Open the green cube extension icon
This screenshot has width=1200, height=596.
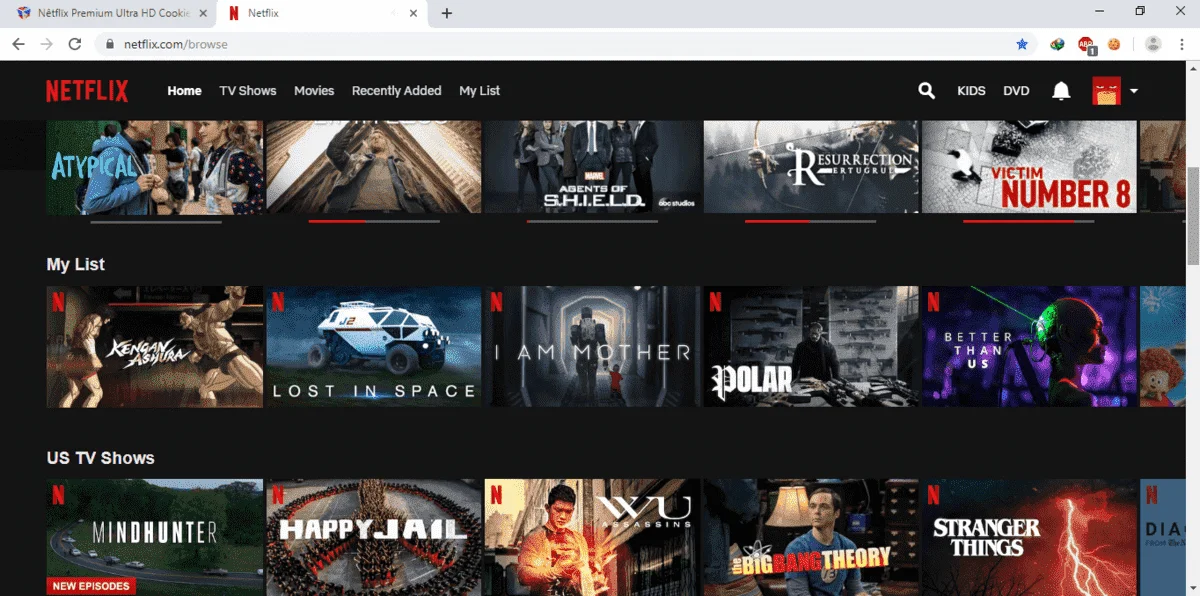[1057, 44]
